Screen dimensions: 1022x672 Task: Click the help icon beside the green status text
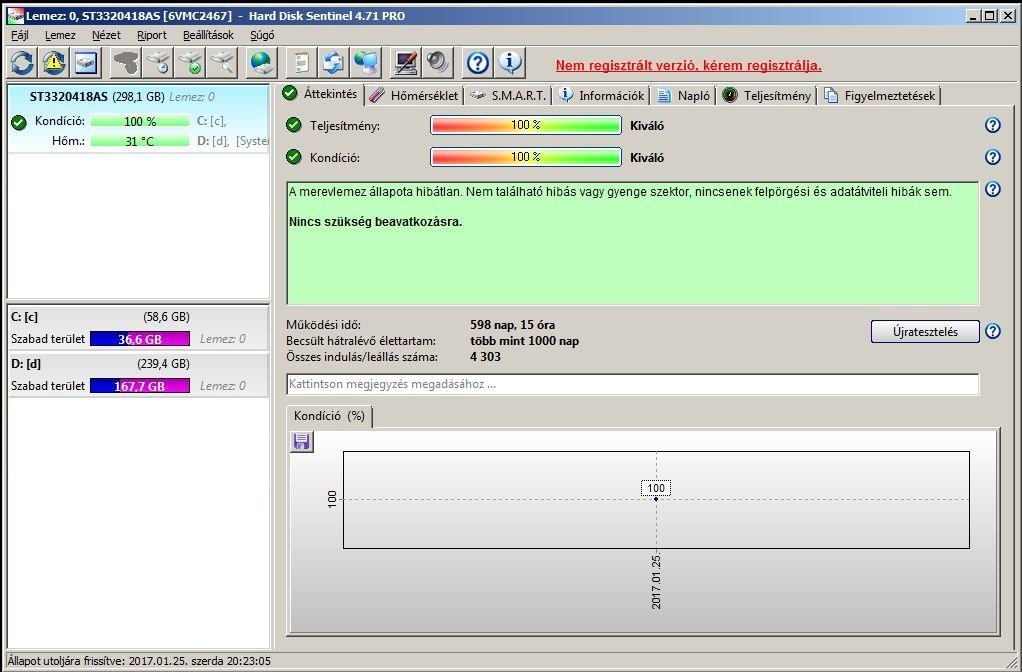[992, 189]
